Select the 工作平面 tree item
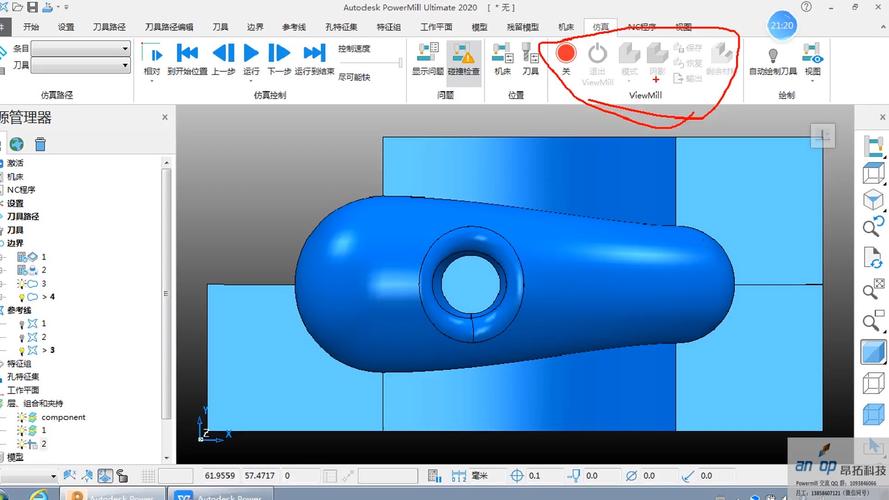 click(23, 391)
